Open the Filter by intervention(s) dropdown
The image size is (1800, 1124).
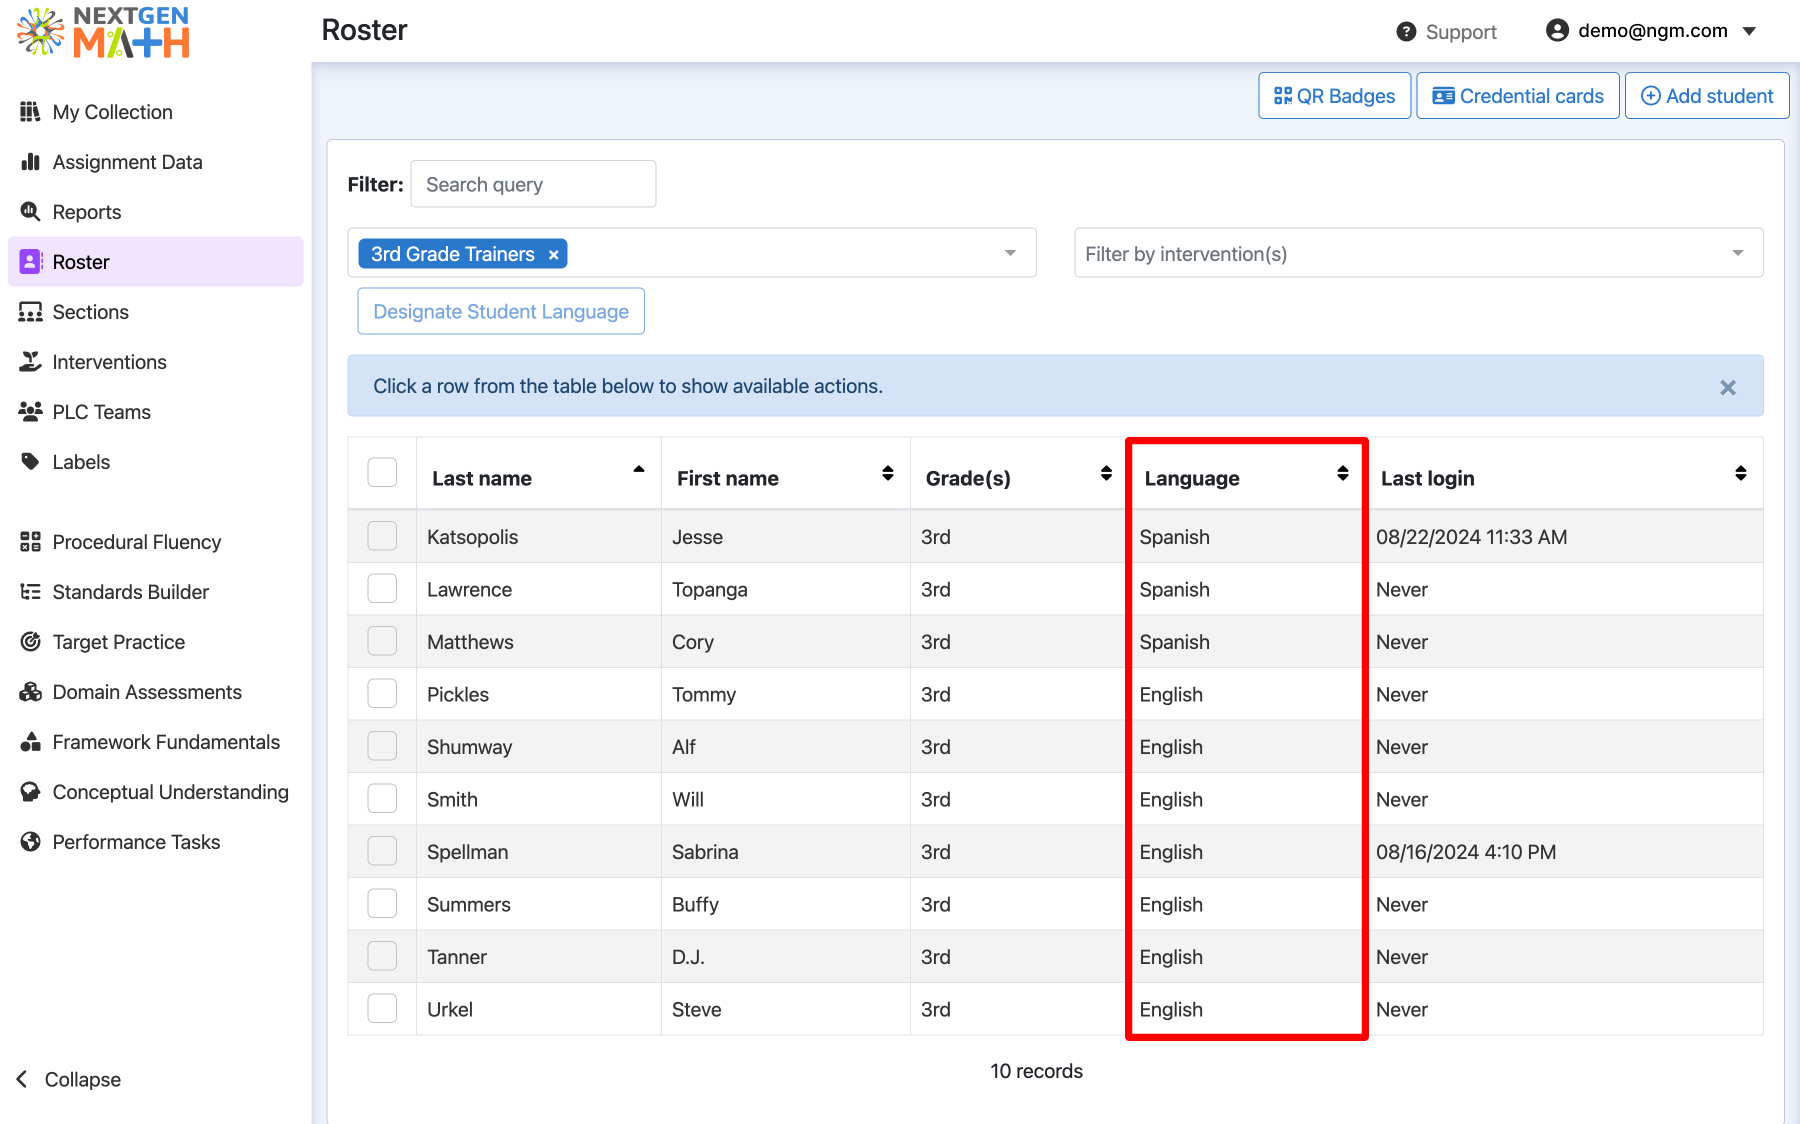[x=1418, y=253]
